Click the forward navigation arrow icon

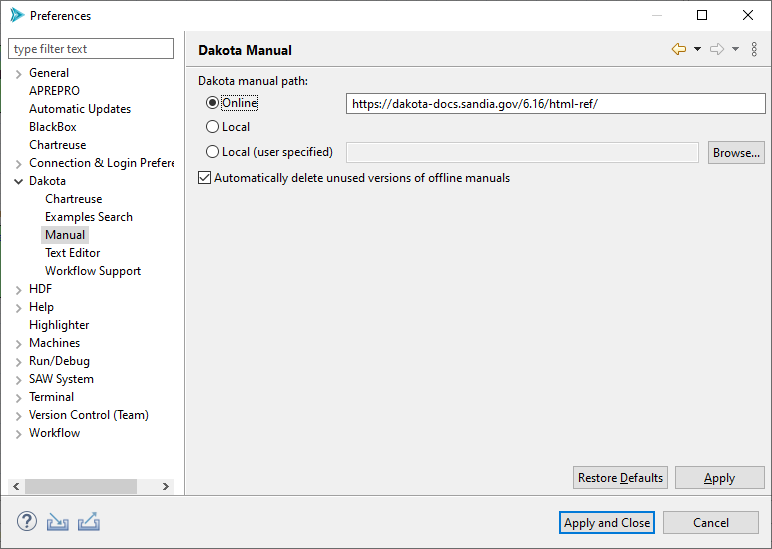[716, 49]
